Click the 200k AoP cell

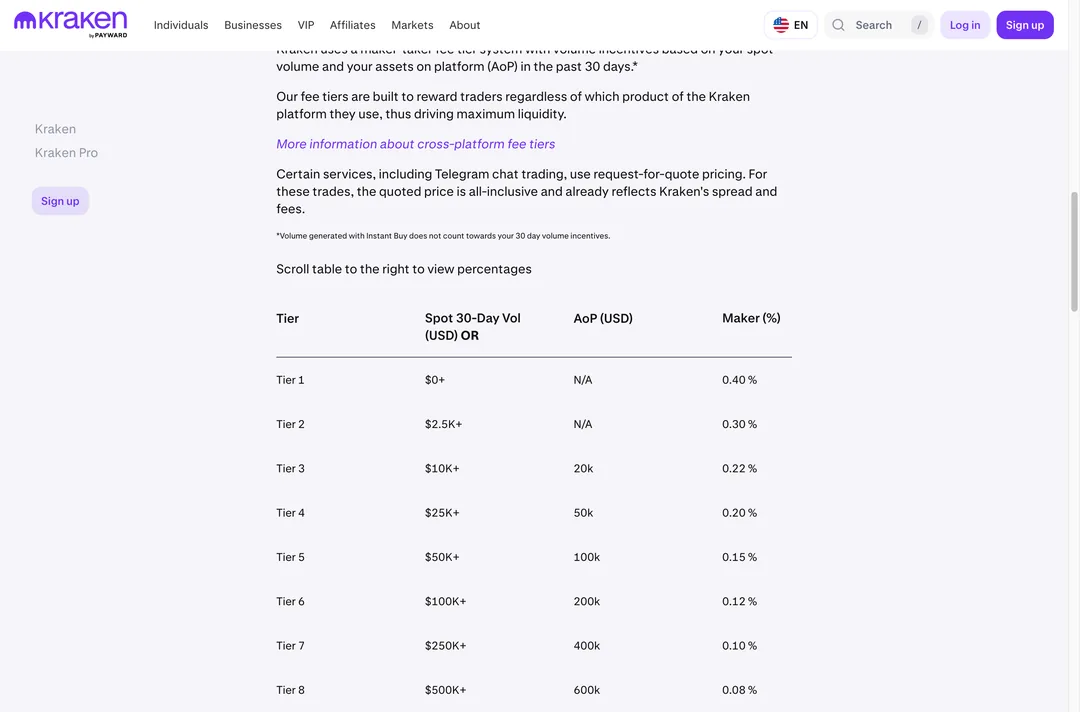click(x=587, y=601)
